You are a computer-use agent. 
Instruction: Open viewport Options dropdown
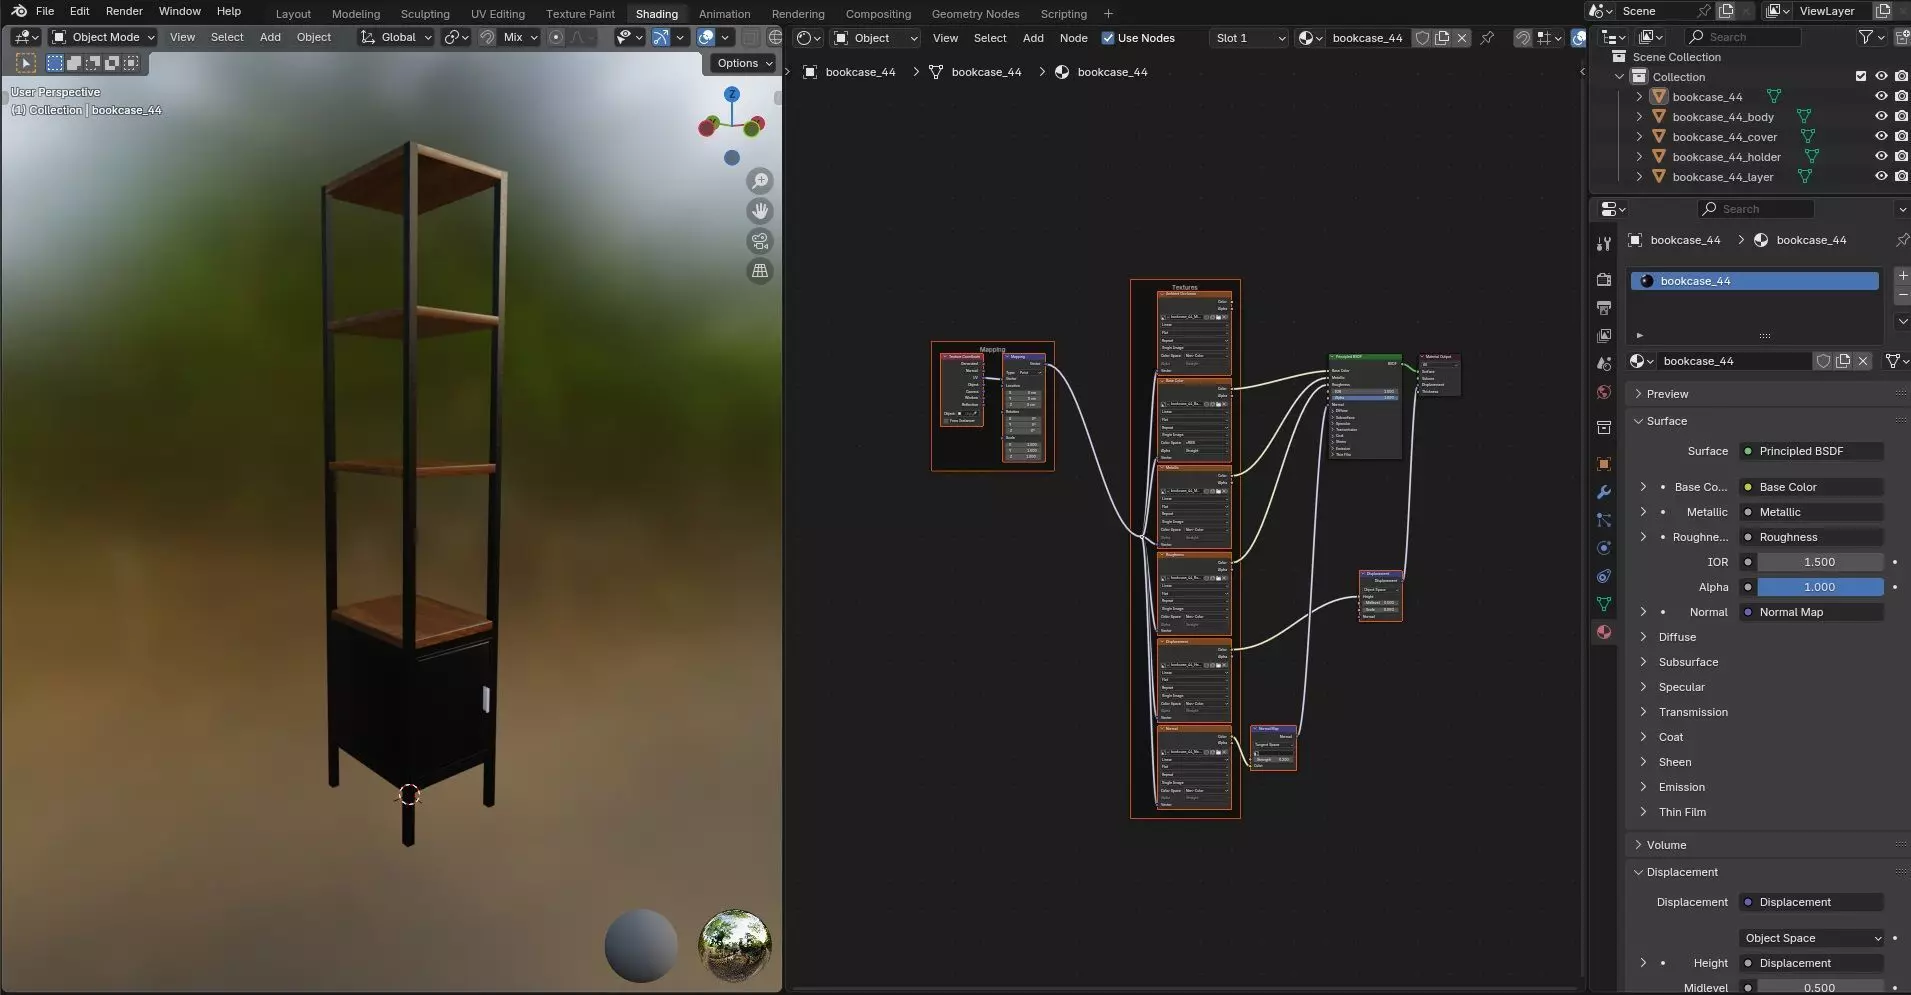745,63
